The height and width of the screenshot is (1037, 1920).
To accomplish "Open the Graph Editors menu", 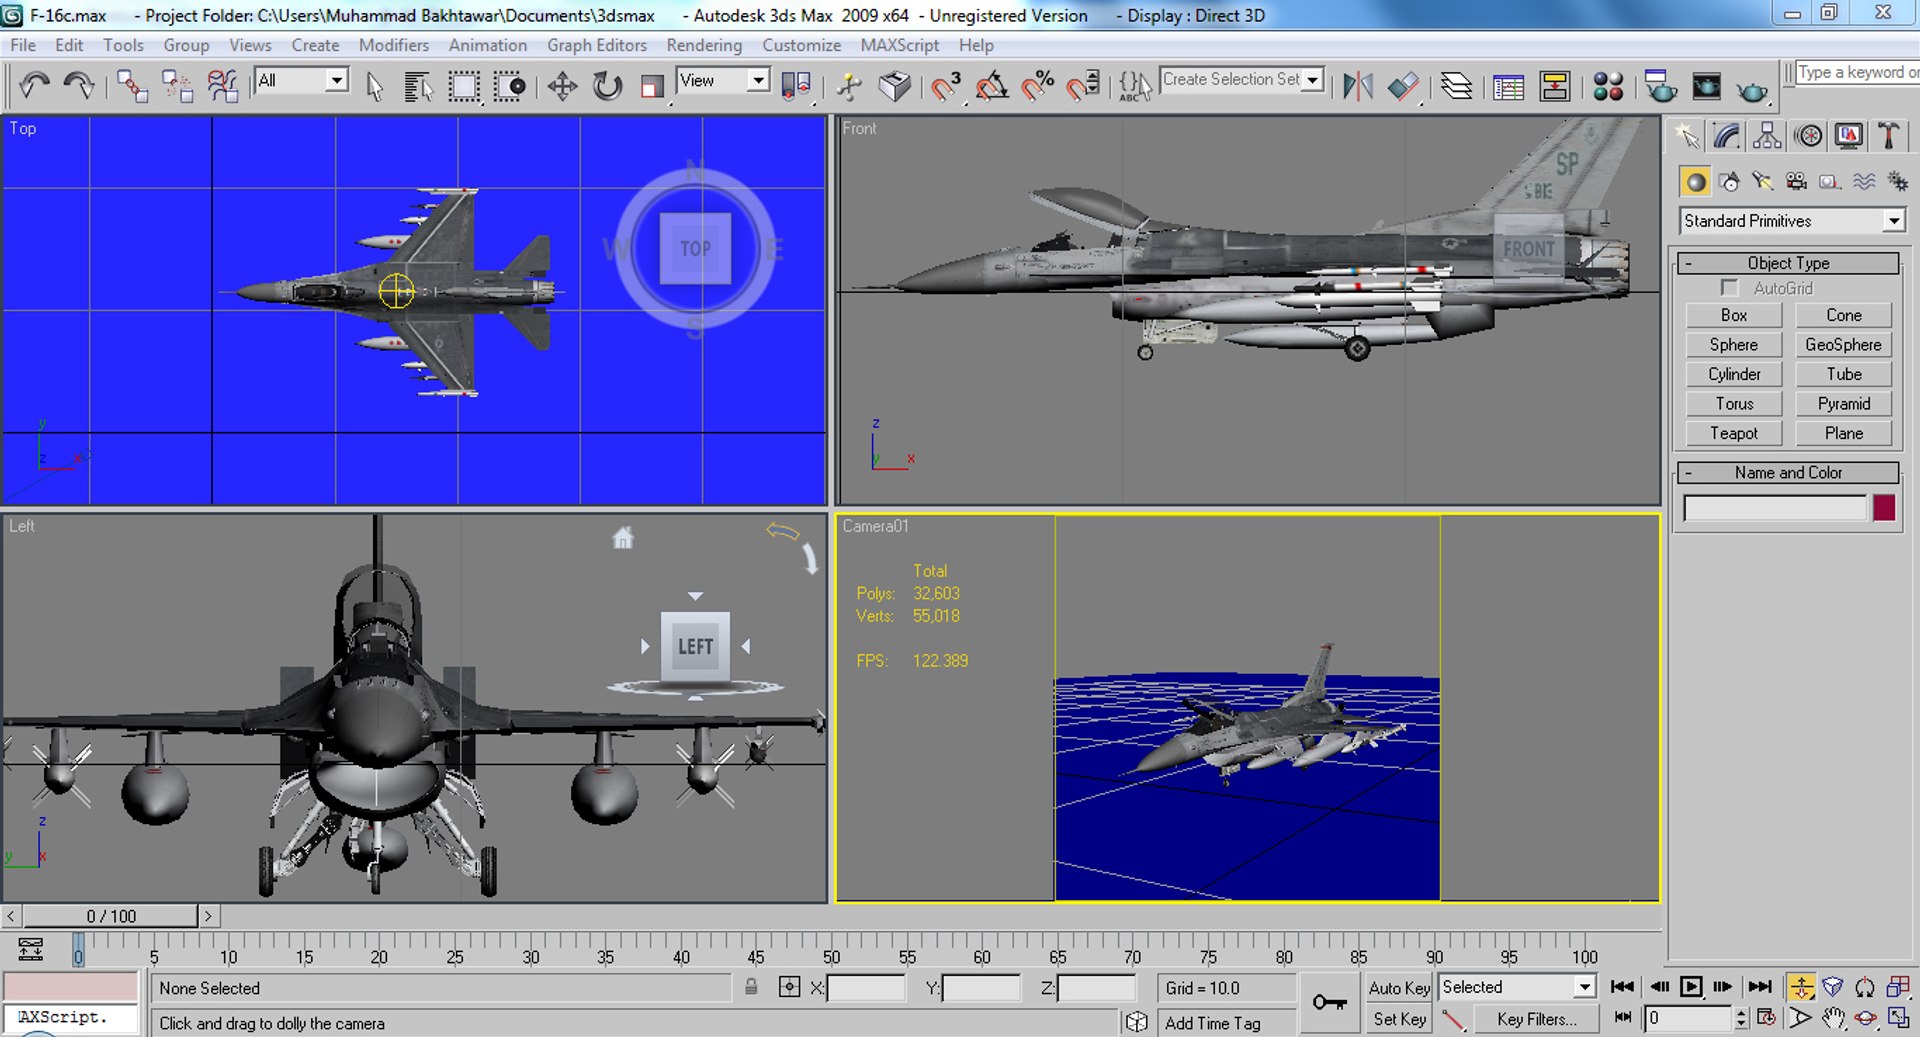I will (596, 45).
